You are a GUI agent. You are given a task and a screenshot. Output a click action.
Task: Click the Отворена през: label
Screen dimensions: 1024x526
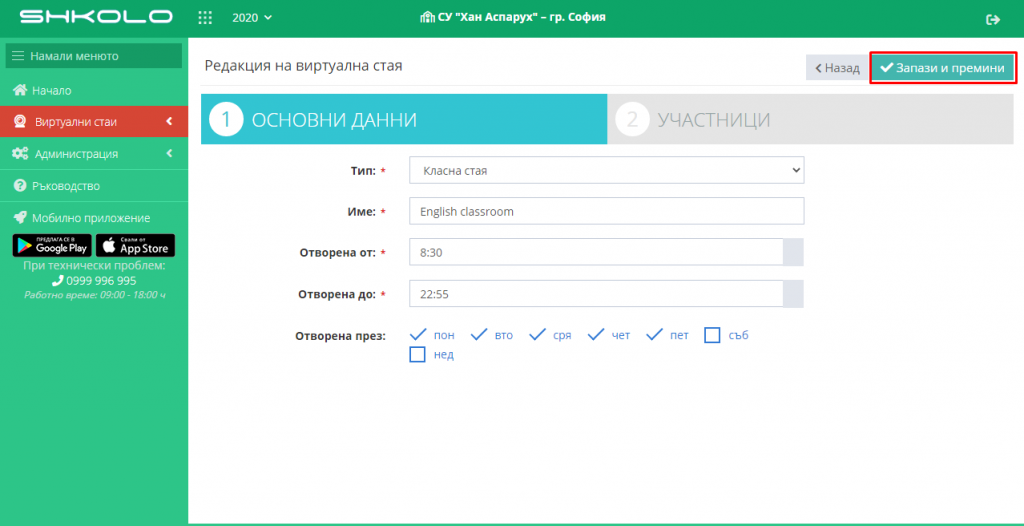click(340, 336)
